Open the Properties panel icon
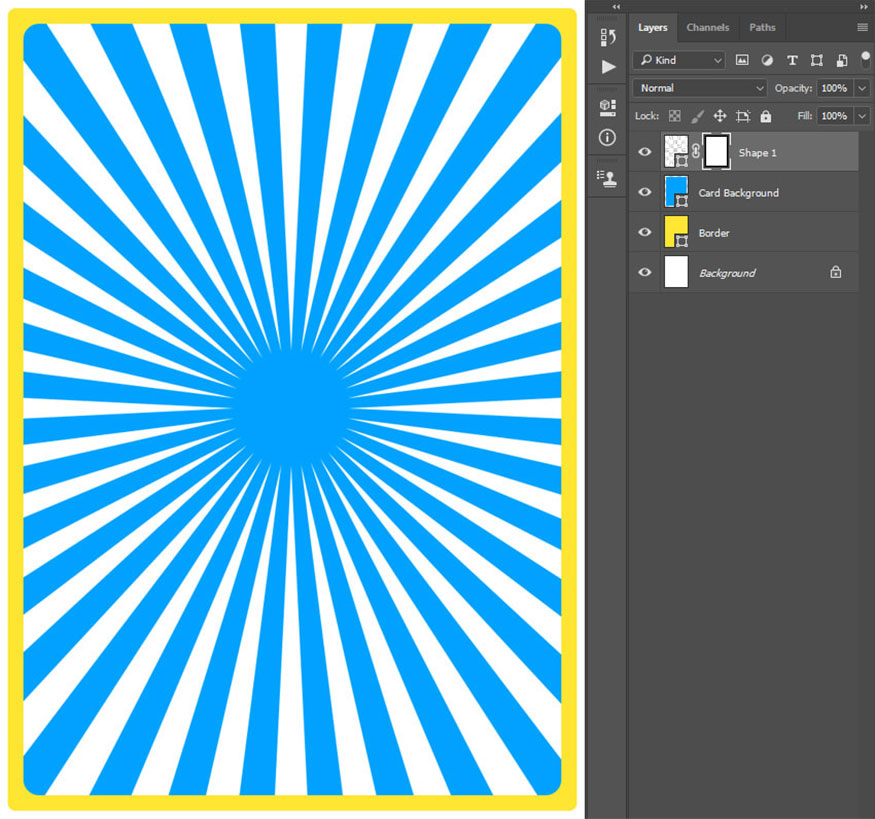 point(607,106)
